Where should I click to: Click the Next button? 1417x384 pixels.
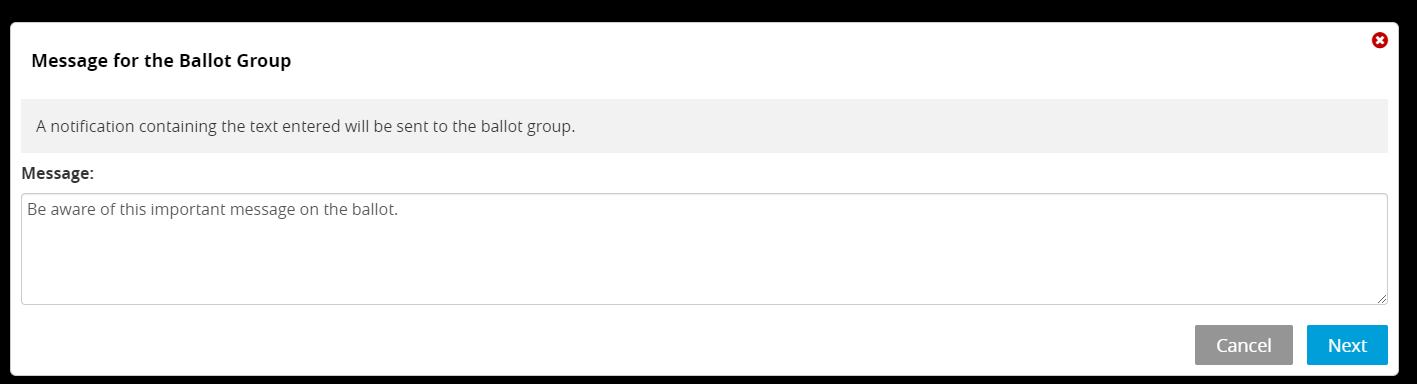click(x=1347, y=345)
